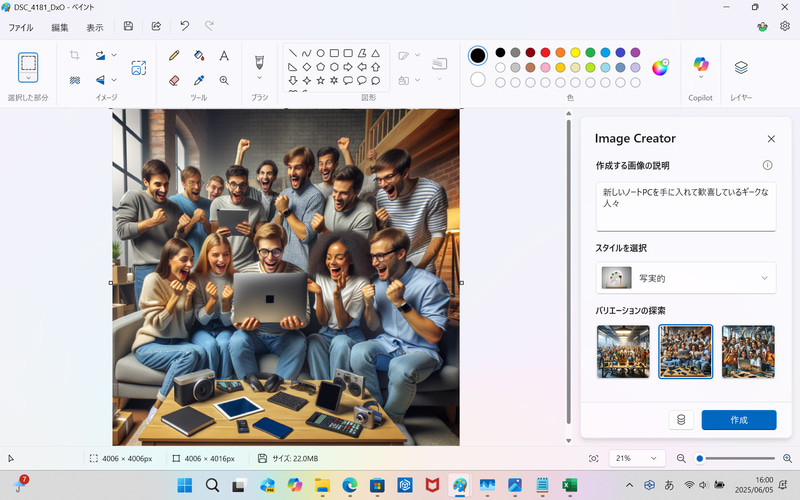Click the info icon beside the description label
Screen dimensions: 800x500
[767, 165]
